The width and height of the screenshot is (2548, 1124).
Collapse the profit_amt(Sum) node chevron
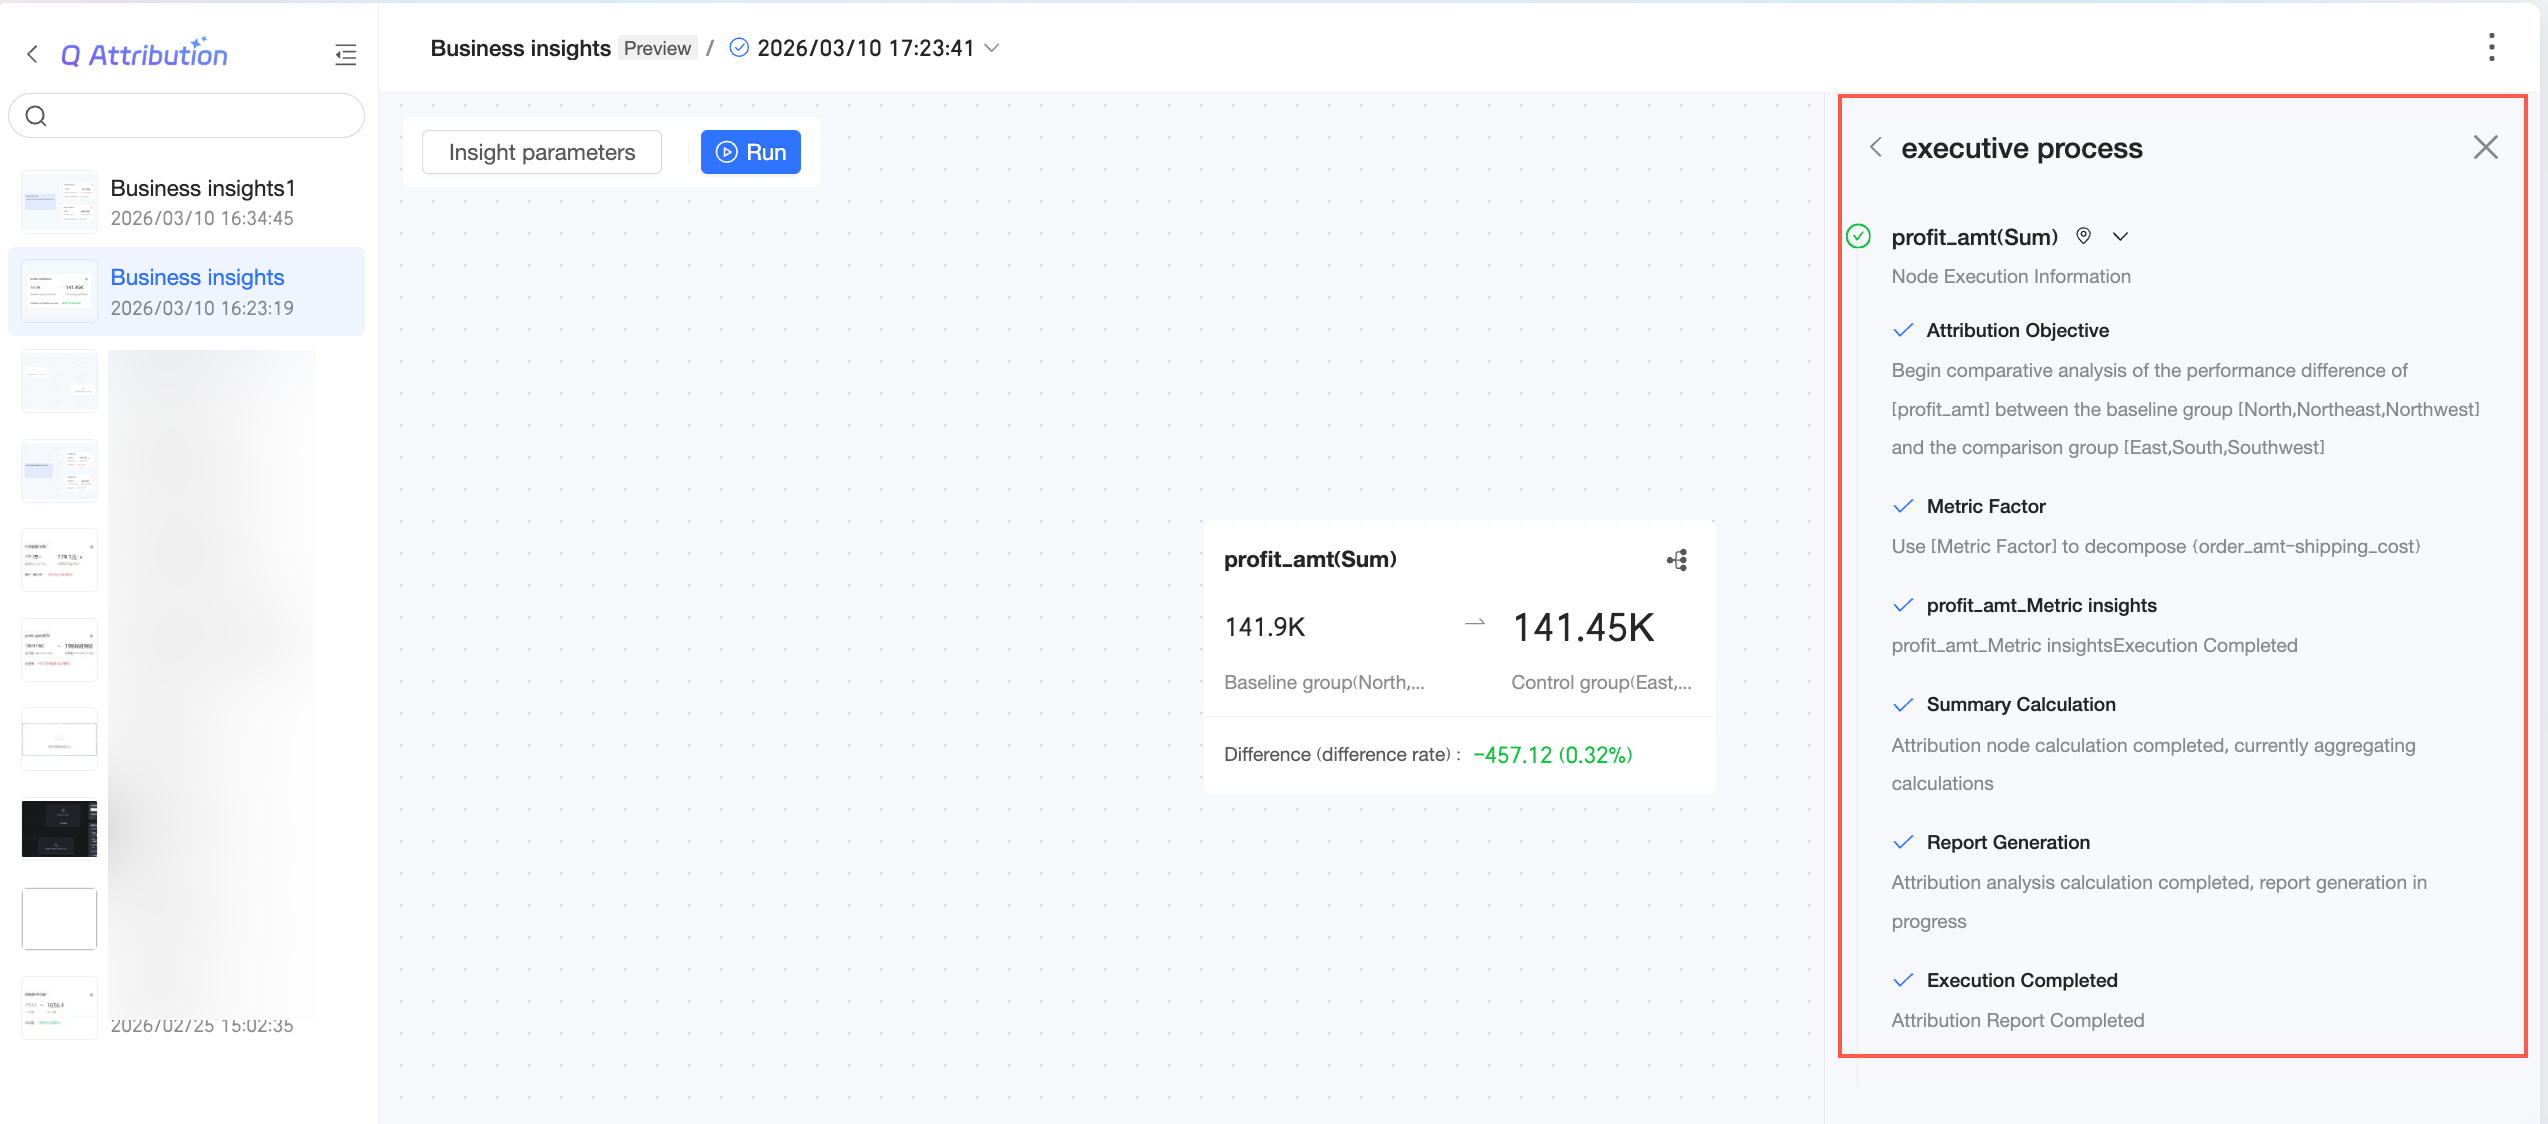2120,237
